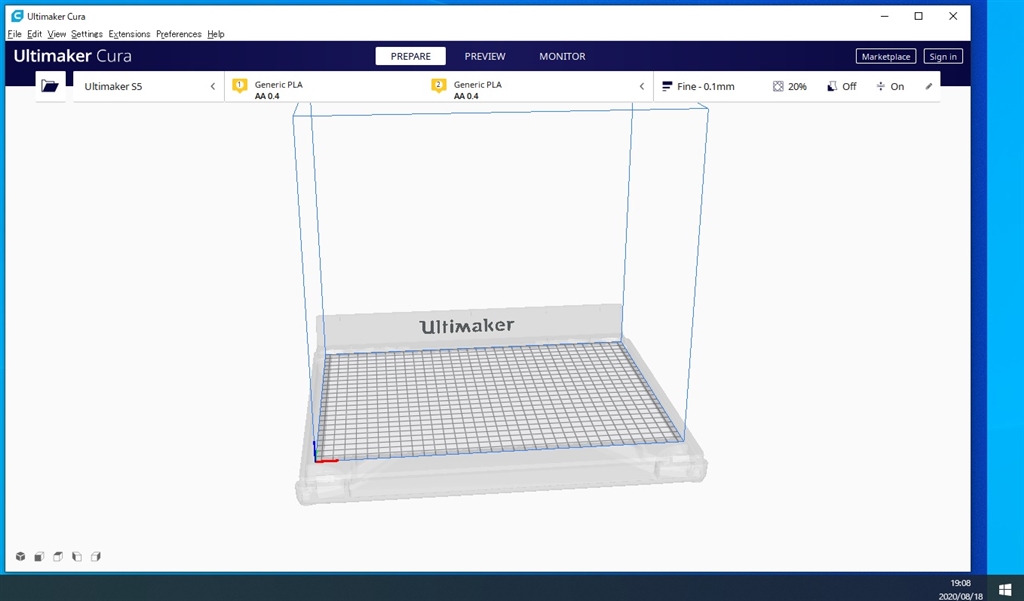This screenshot has height=601, width=1024.
Task: Open the Edit menu
Action: click(x=35, y=34)
